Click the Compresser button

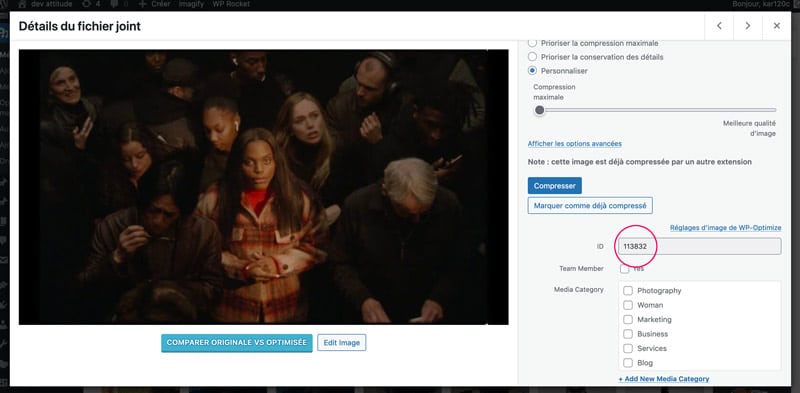(555, 186)
